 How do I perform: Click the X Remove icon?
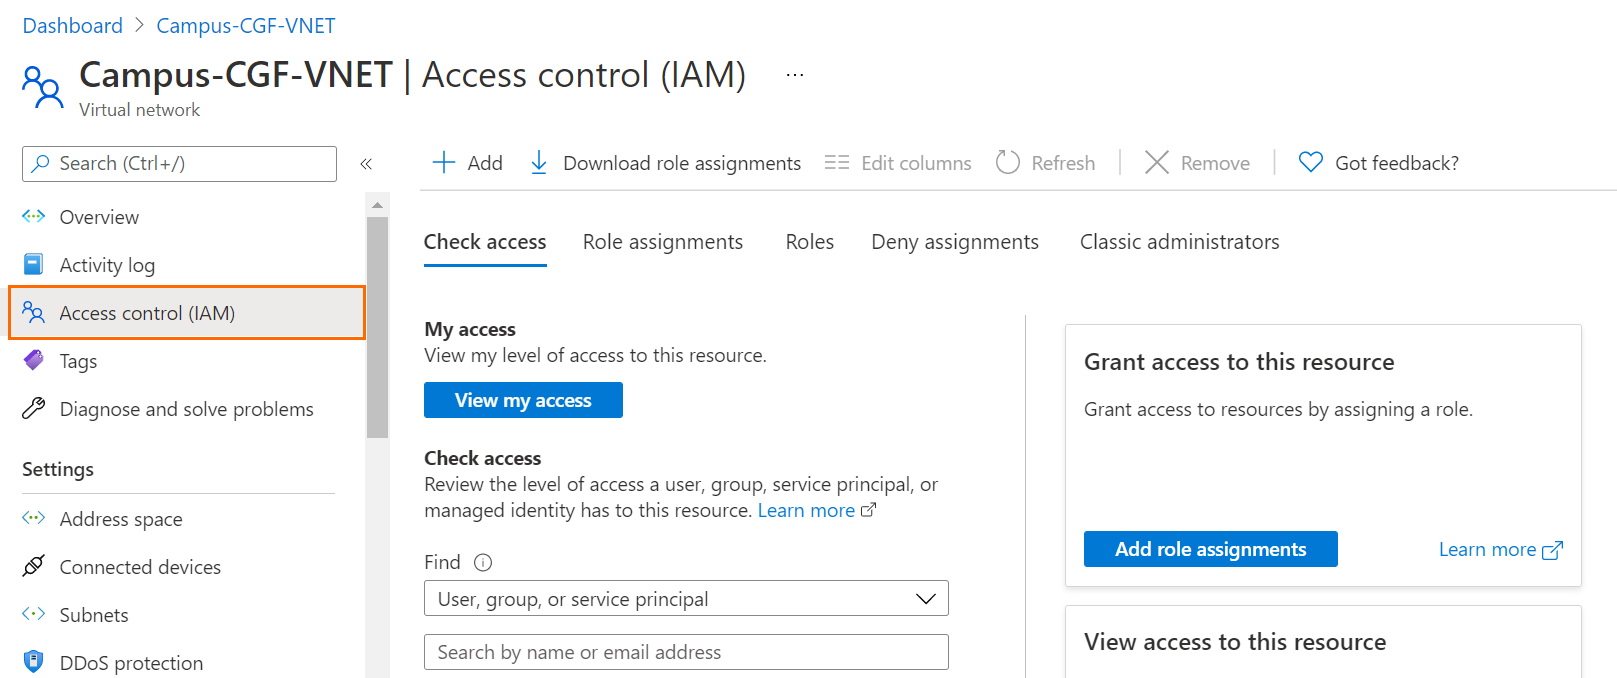click(x=1157, y=162)
